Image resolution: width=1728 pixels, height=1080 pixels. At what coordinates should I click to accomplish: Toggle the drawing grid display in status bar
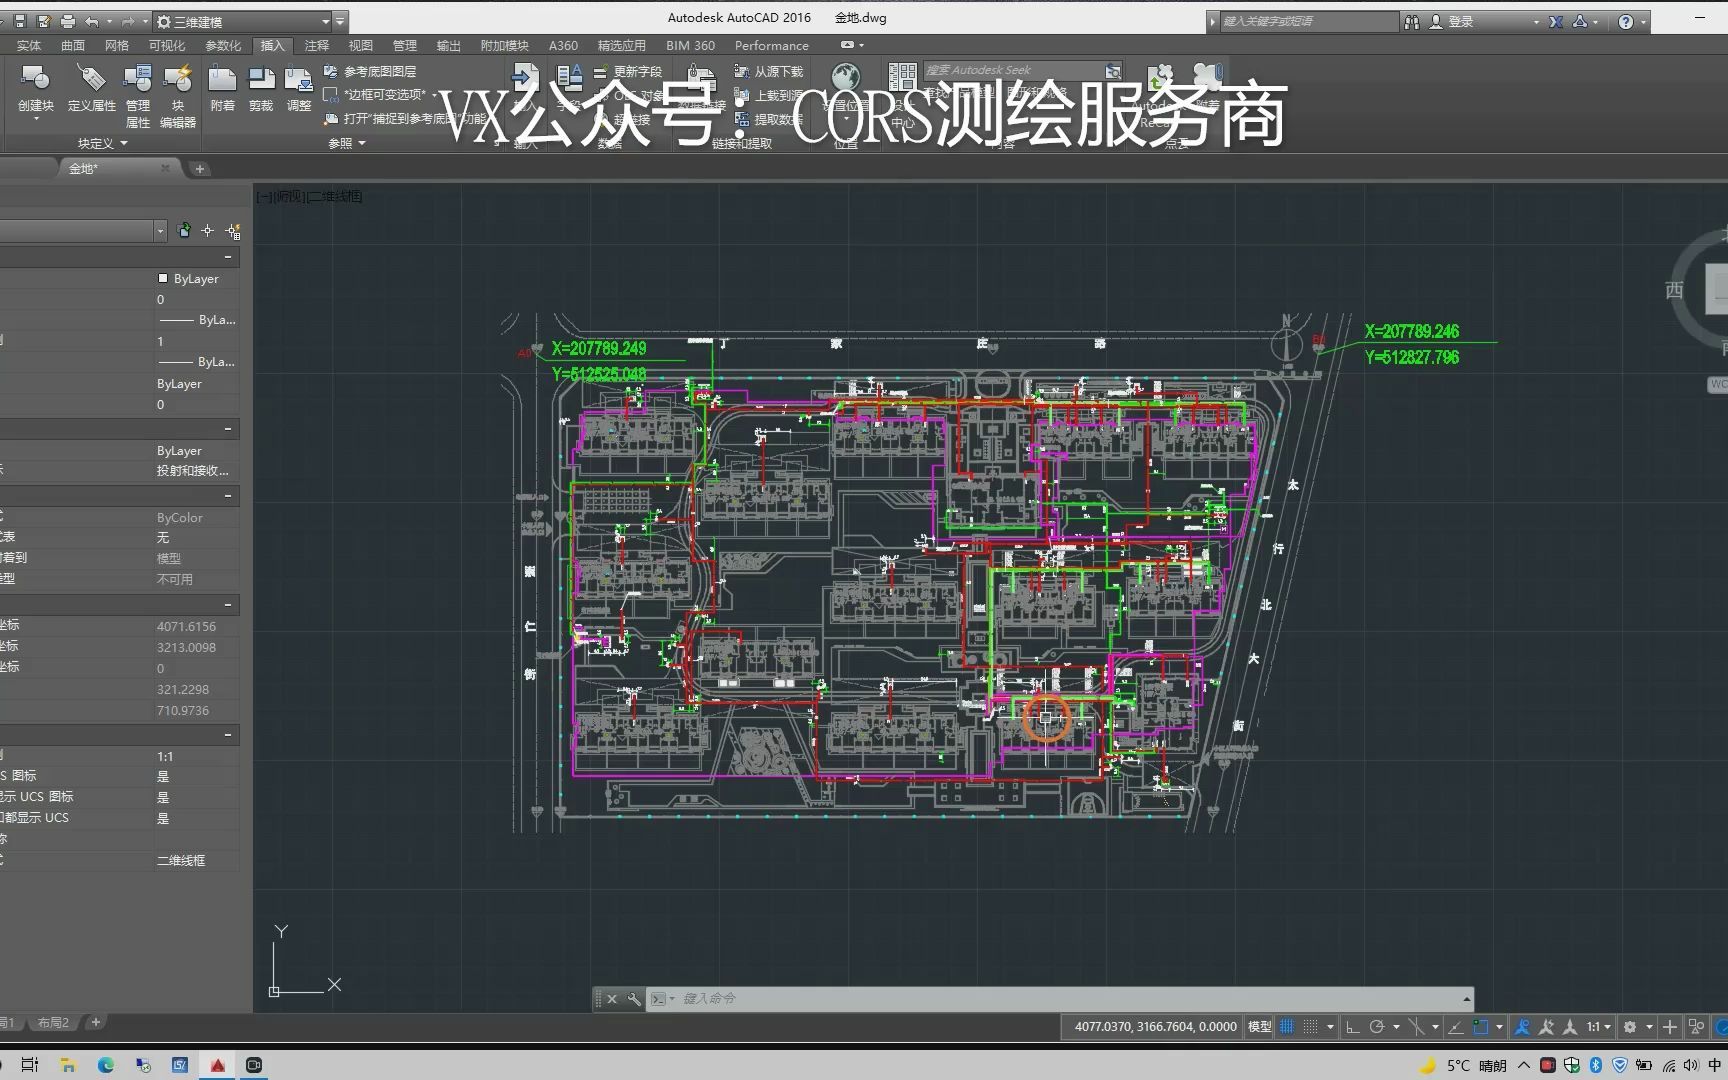(x=1287, y=1027)
